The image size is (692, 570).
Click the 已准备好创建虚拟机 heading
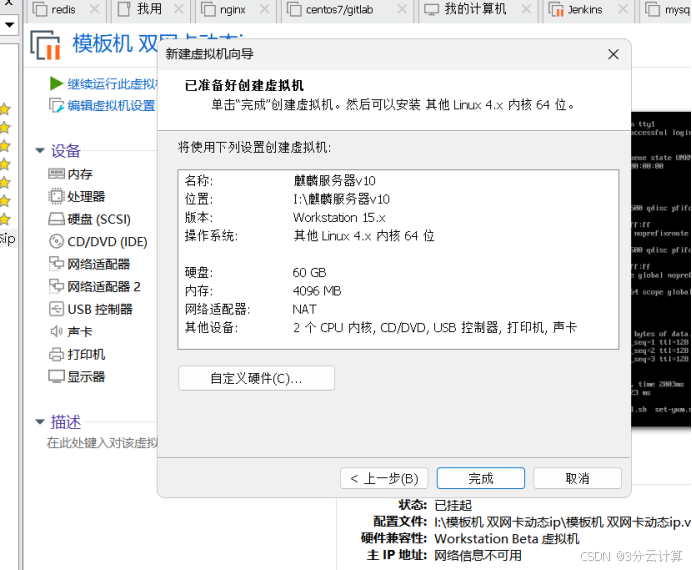tap(244, 85)
